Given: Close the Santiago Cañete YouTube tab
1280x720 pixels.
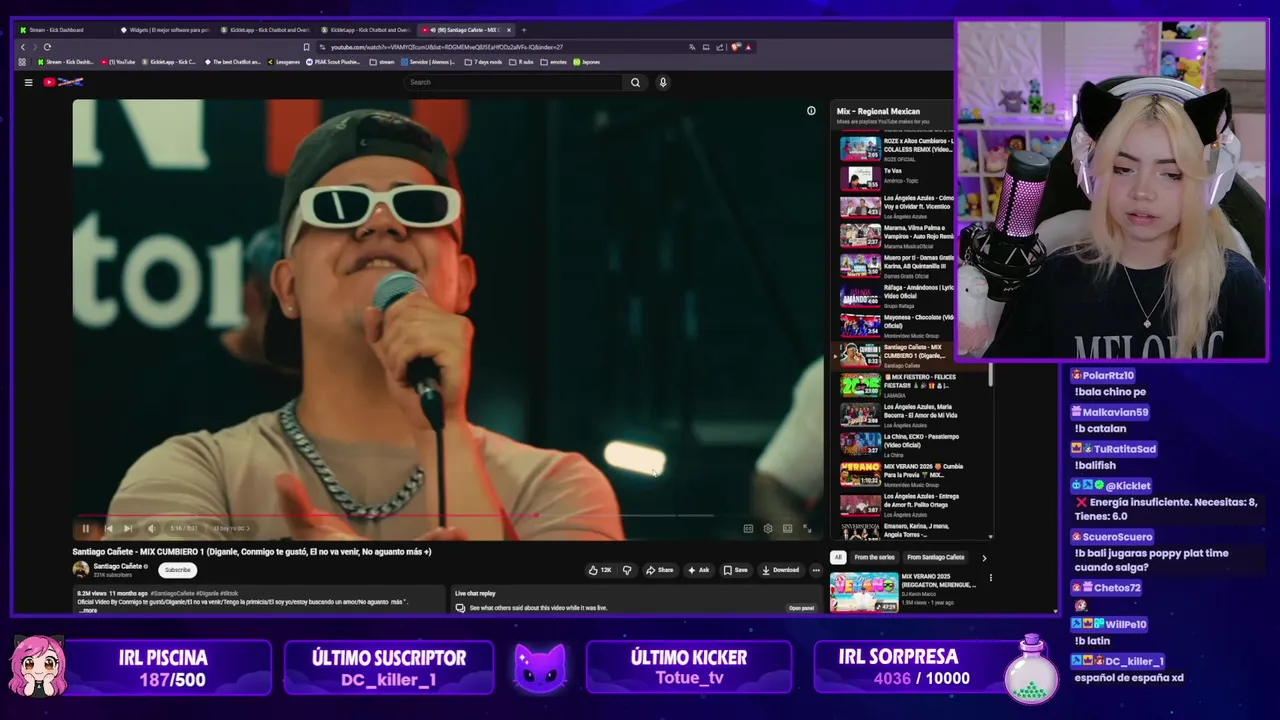Looking at the screenshot, I should (509, 30).
